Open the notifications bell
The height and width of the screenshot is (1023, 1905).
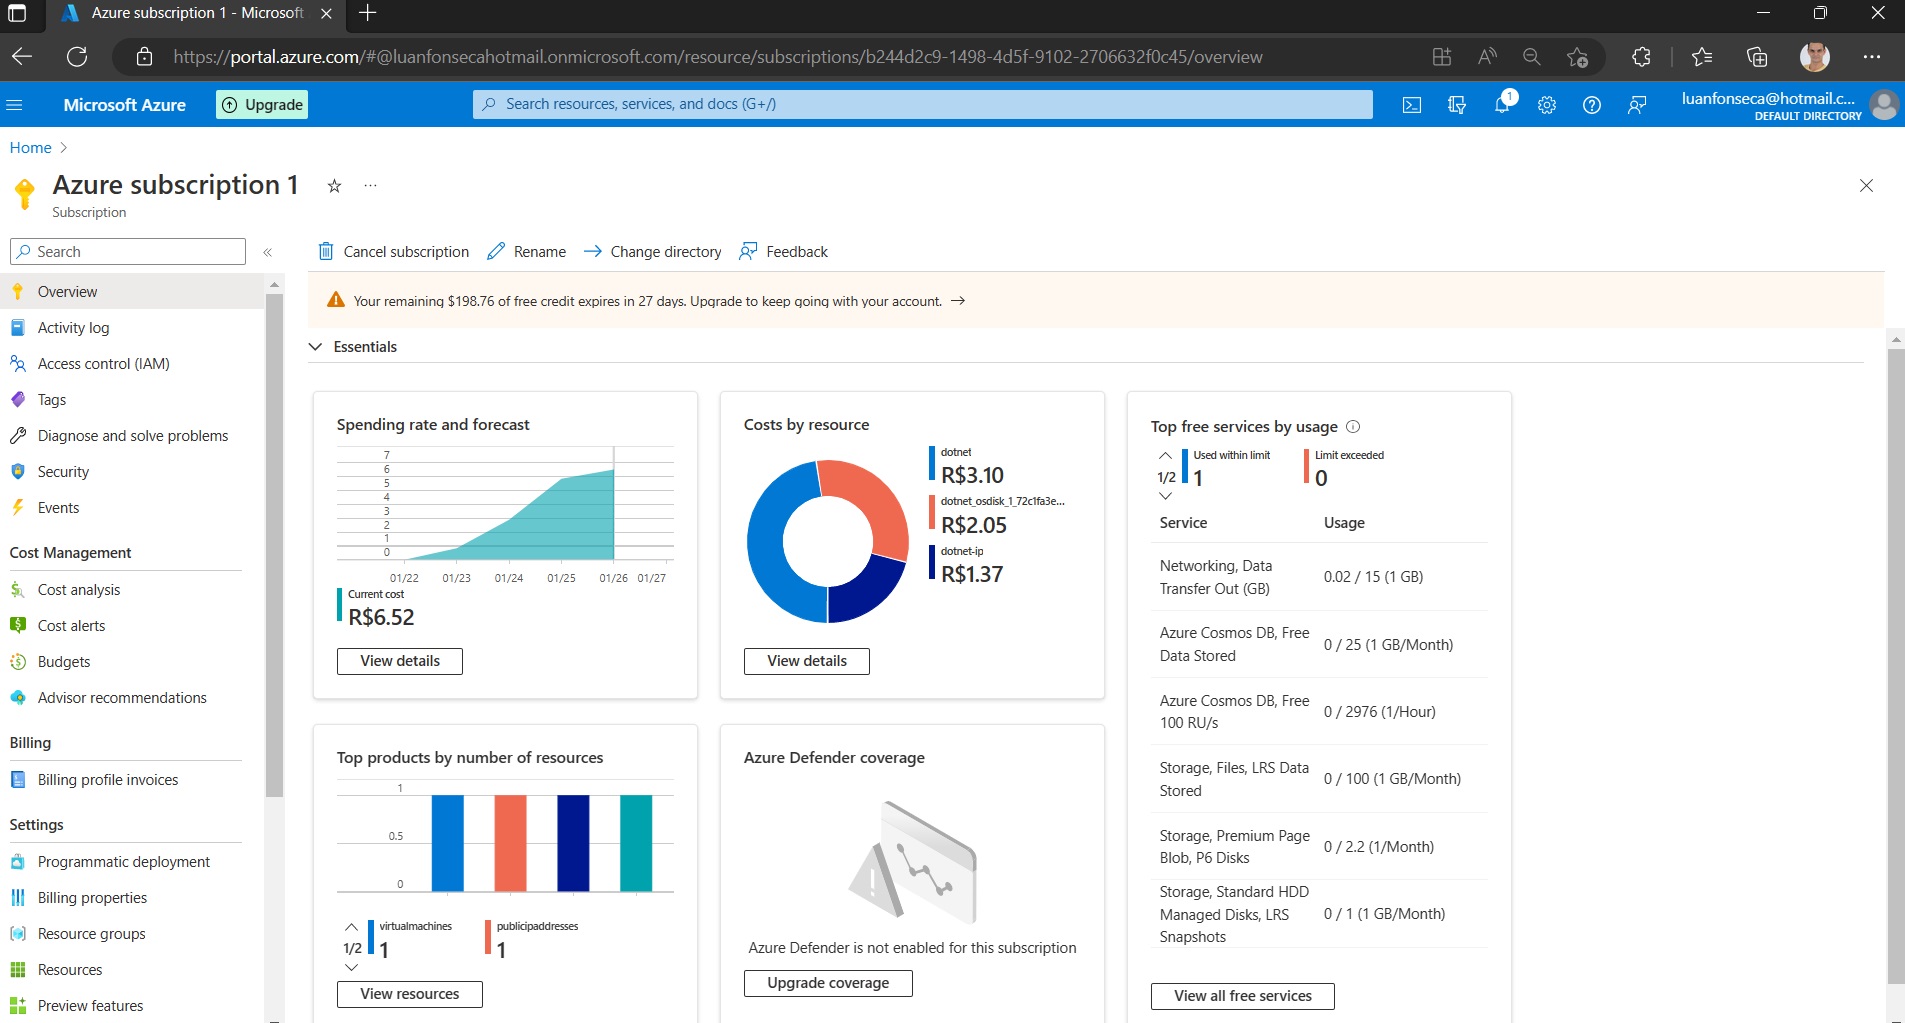click(x=1502, y=105)
